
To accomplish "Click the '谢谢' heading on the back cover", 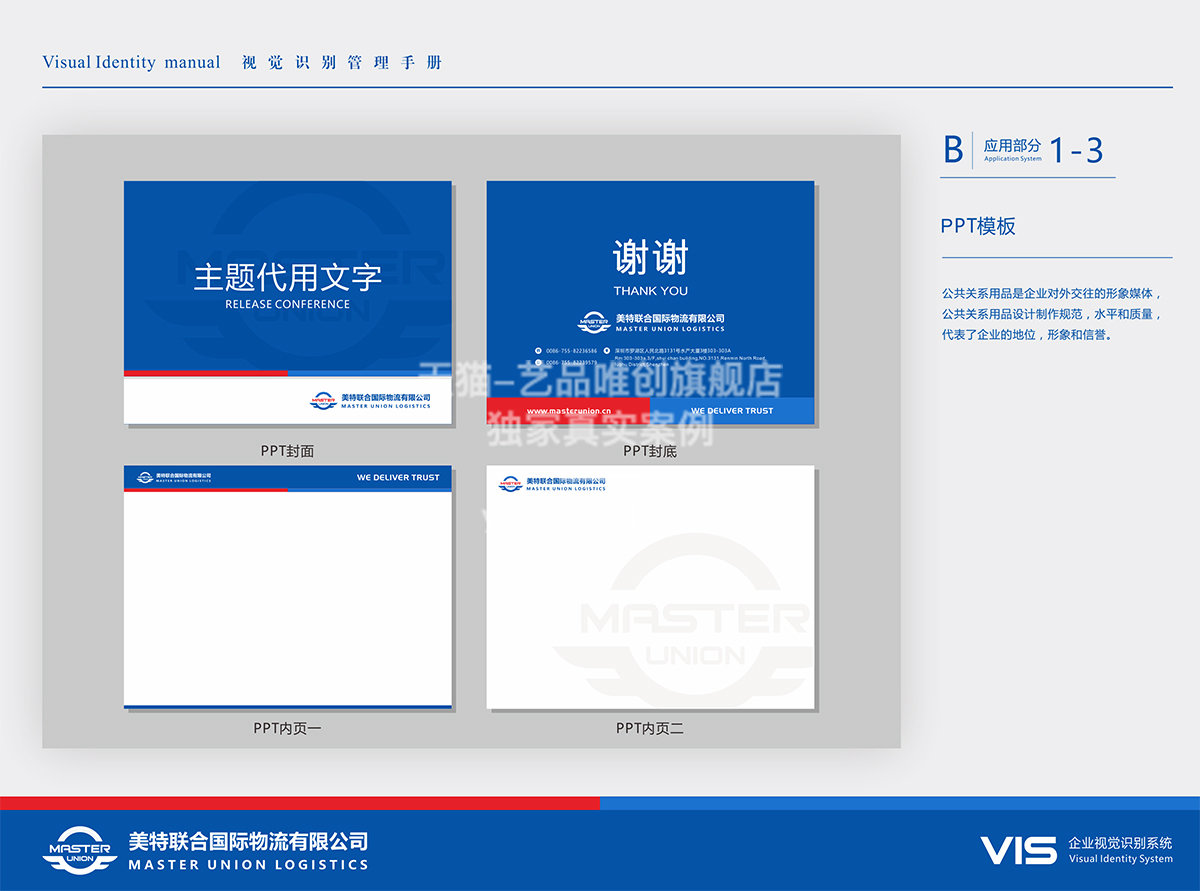I will coord(651,258).
